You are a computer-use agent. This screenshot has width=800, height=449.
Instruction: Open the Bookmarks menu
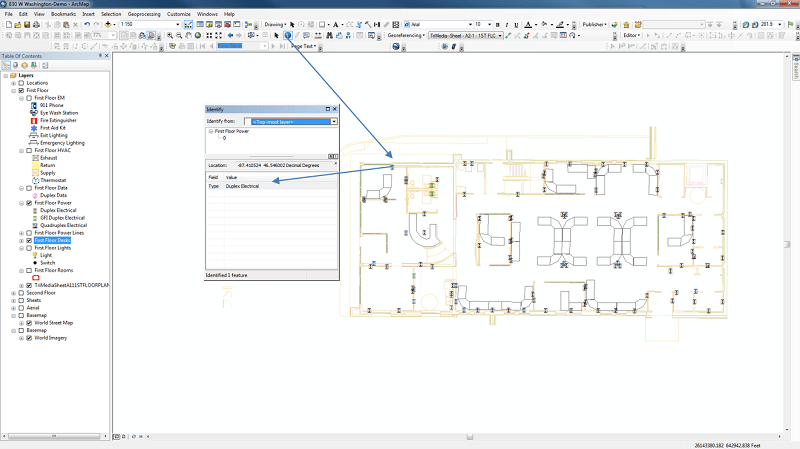click(x=63, y=14)
